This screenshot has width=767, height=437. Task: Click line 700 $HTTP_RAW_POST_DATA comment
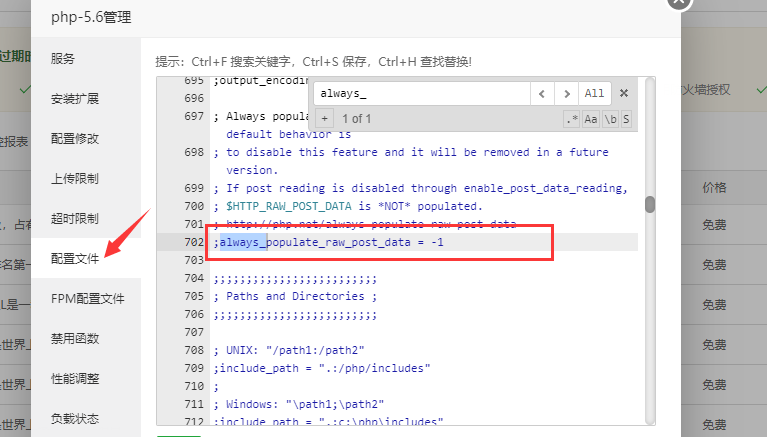pyautogui.click(x=348, y=206)
